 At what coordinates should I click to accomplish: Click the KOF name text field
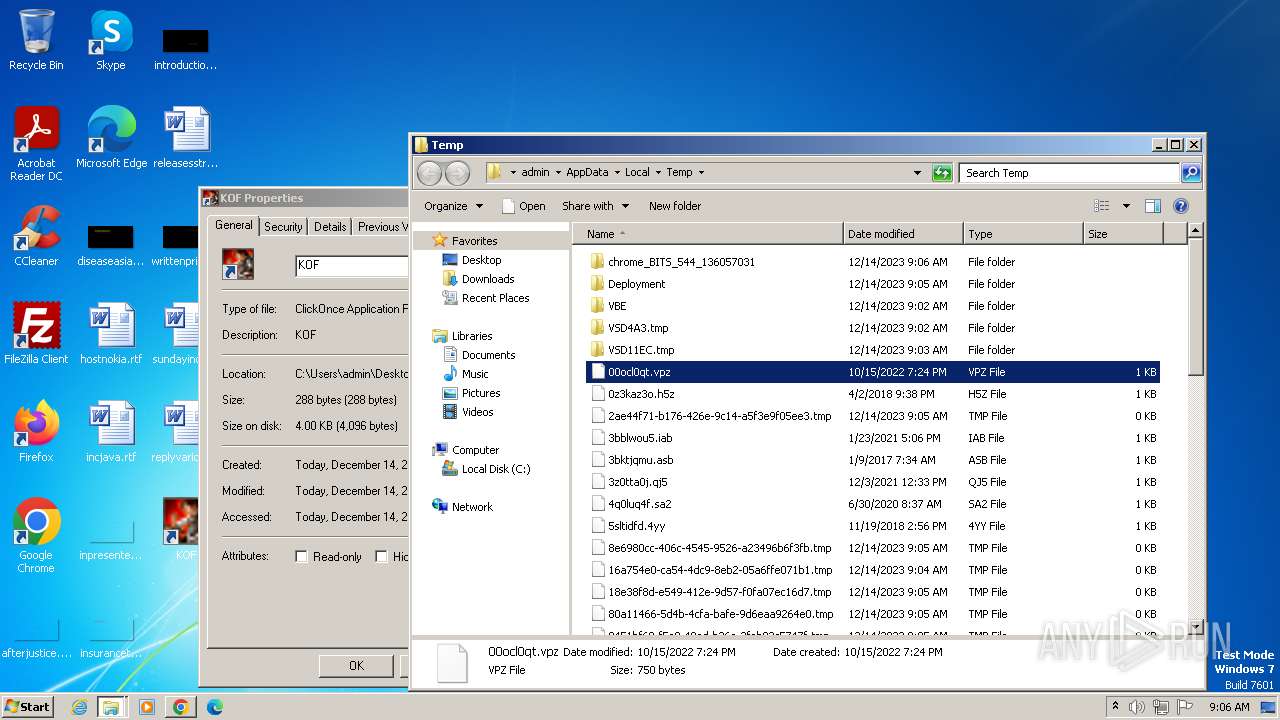coord(351,266)
